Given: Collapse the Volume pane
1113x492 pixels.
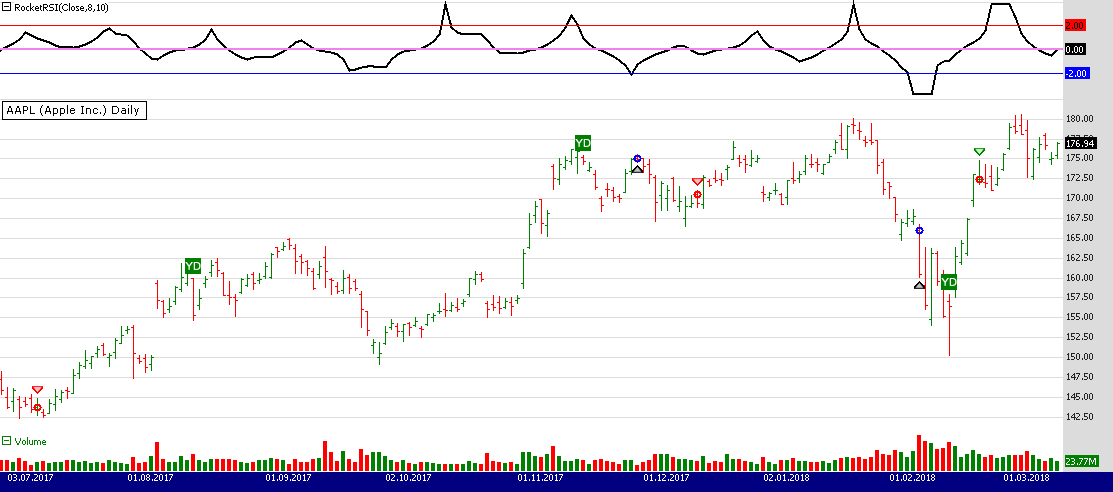Looking at the screenshot, I should coord(6,441).
